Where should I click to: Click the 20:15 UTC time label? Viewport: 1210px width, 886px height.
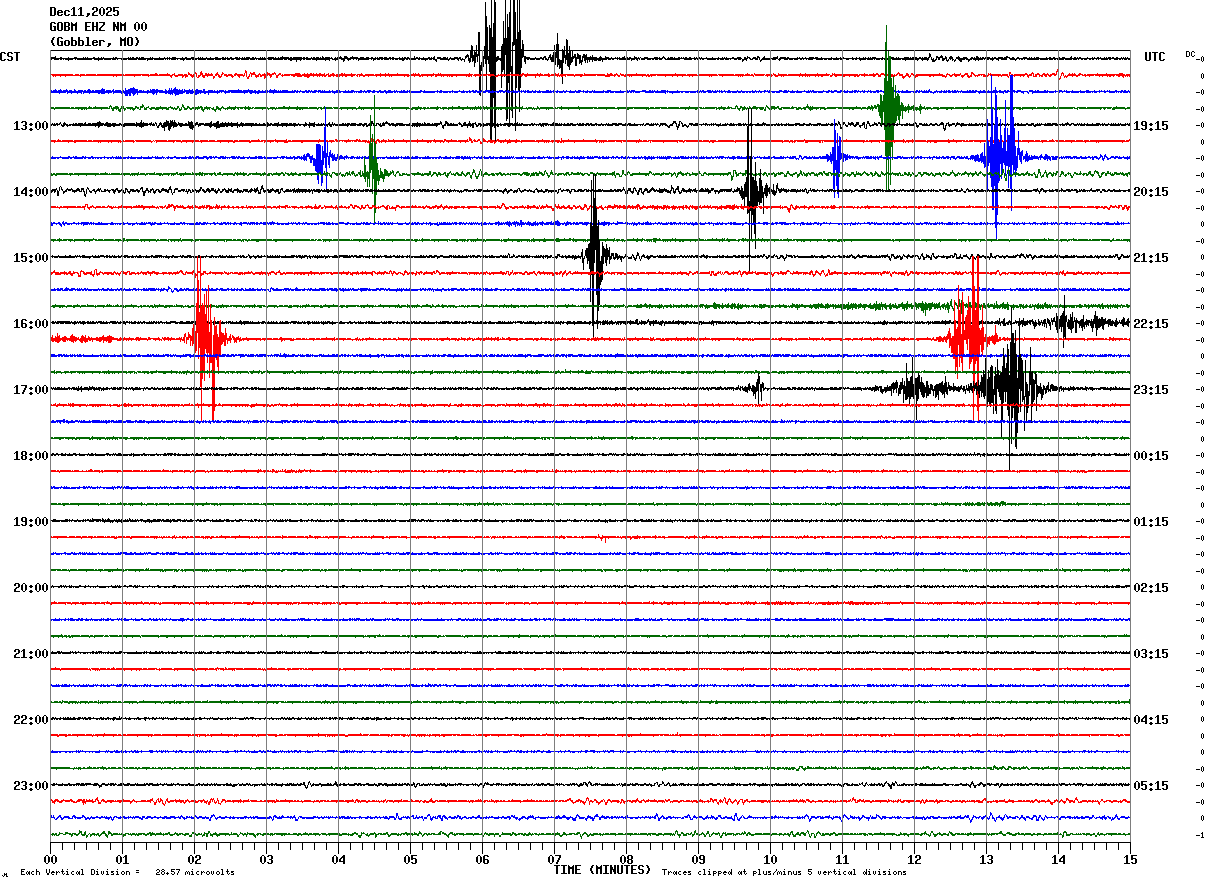click(x=1150, y=192)
